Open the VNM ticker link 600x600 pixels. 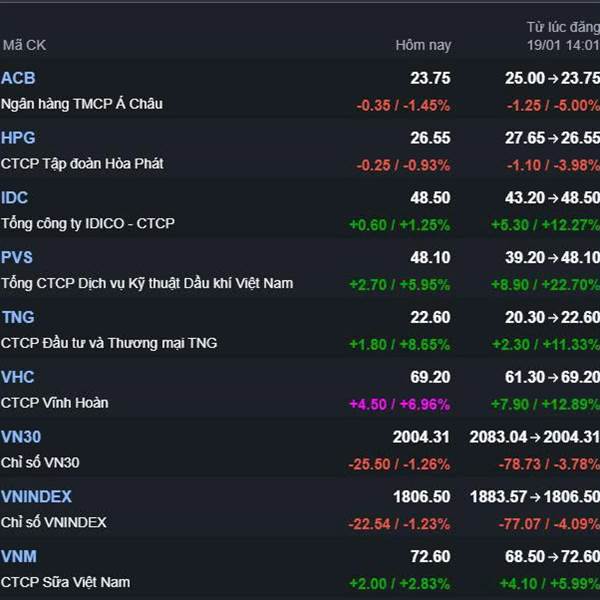coord(19,556)
